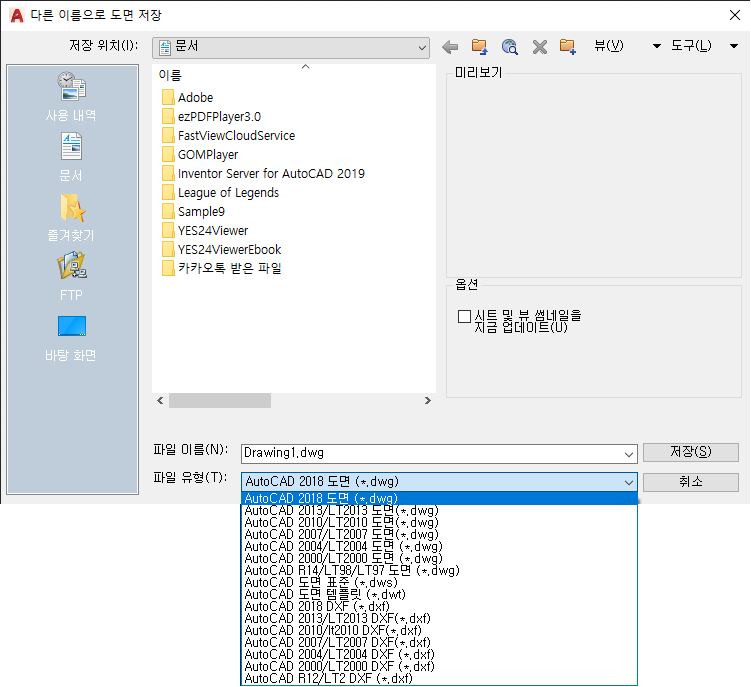Select the Sample9 folder
Screen dimensions: 751x687
[x=193, y=211]
